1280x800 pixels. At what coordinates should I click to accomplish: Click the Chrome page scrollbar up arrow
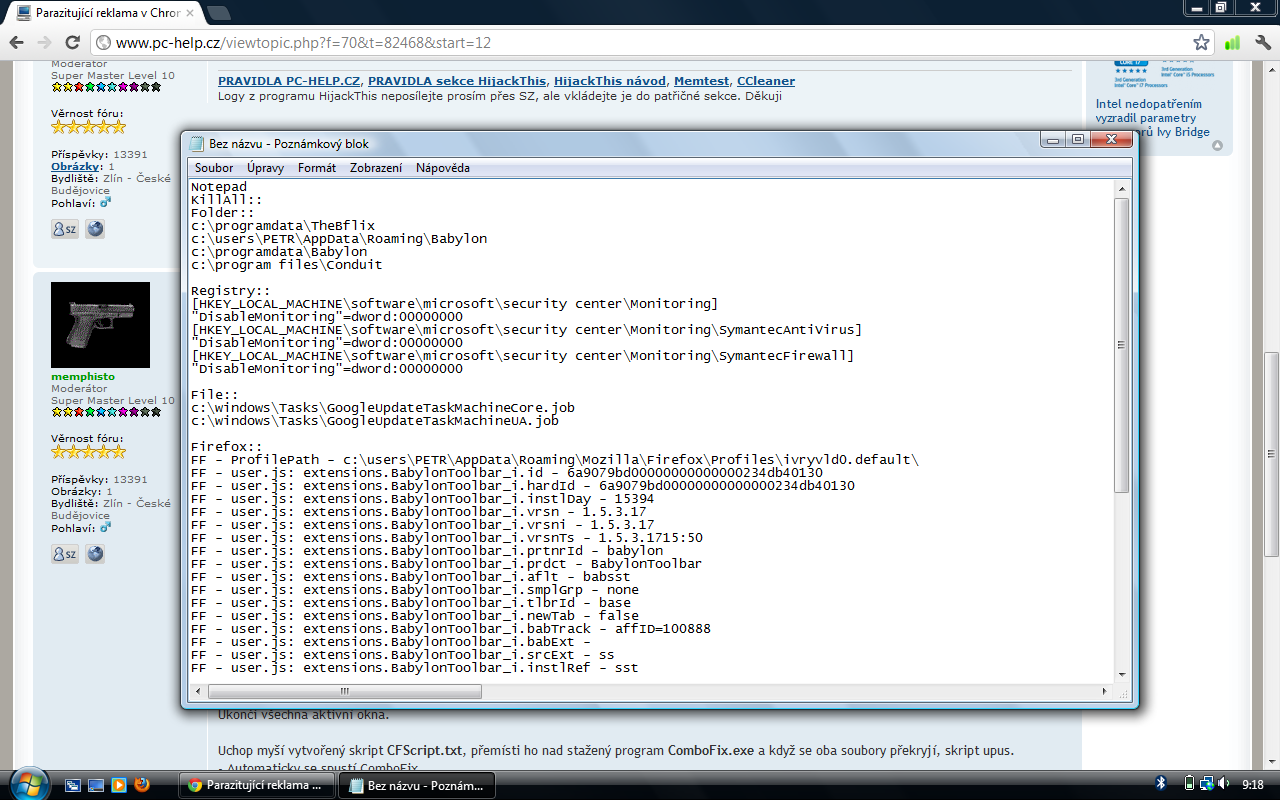1271,69
